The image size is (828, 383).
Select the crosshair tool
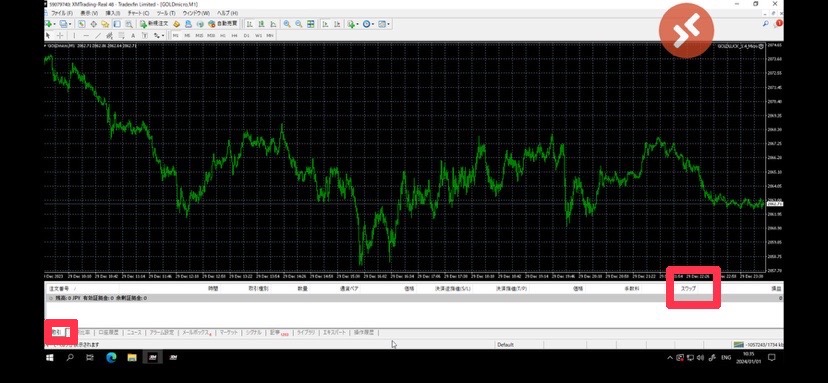[x=60, y=35]
